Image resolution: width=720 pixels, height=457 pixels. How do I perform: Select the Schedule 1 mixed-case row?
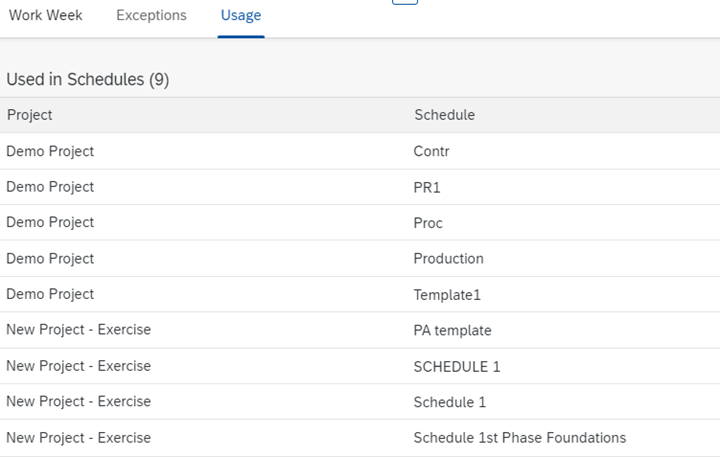tap(360, 402)
